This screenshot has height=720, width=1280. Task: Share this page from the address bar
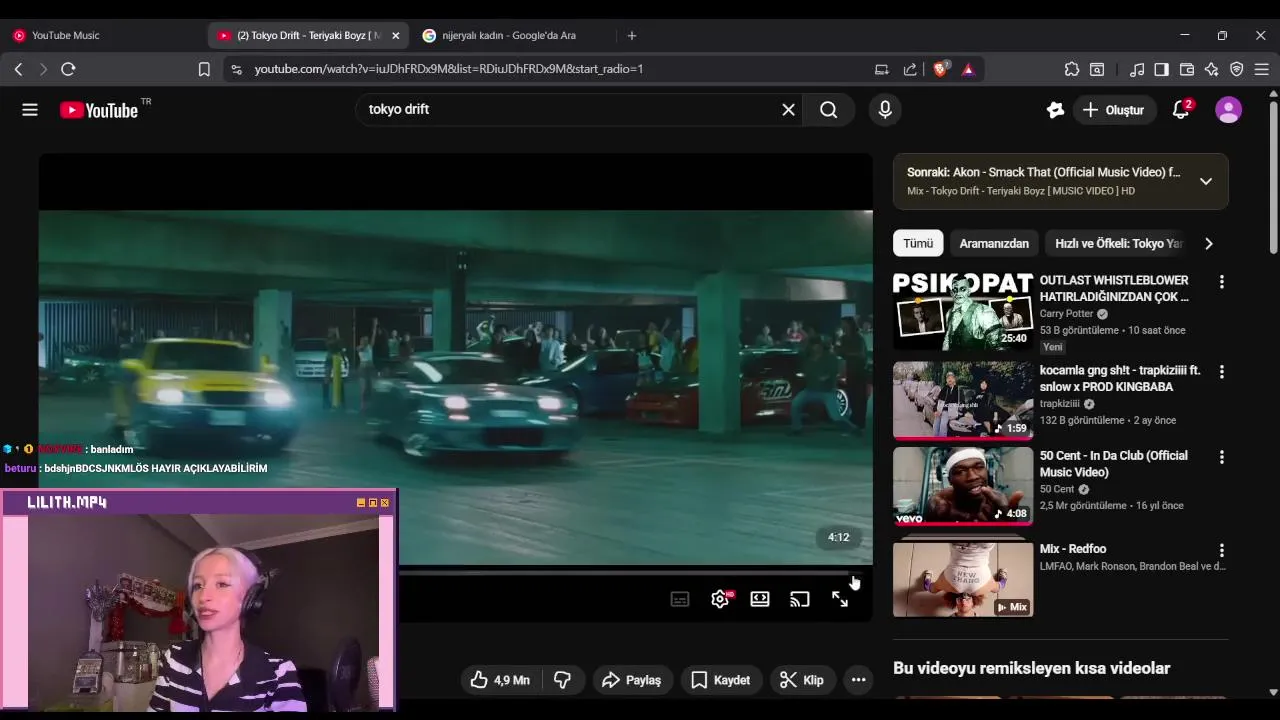coord(910,69)
